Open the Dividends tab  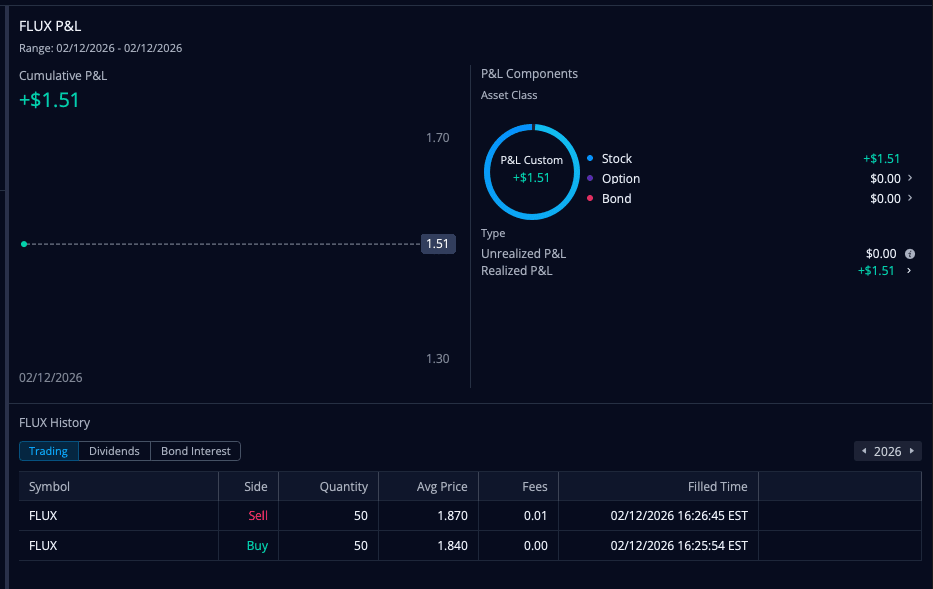[114, 451]
